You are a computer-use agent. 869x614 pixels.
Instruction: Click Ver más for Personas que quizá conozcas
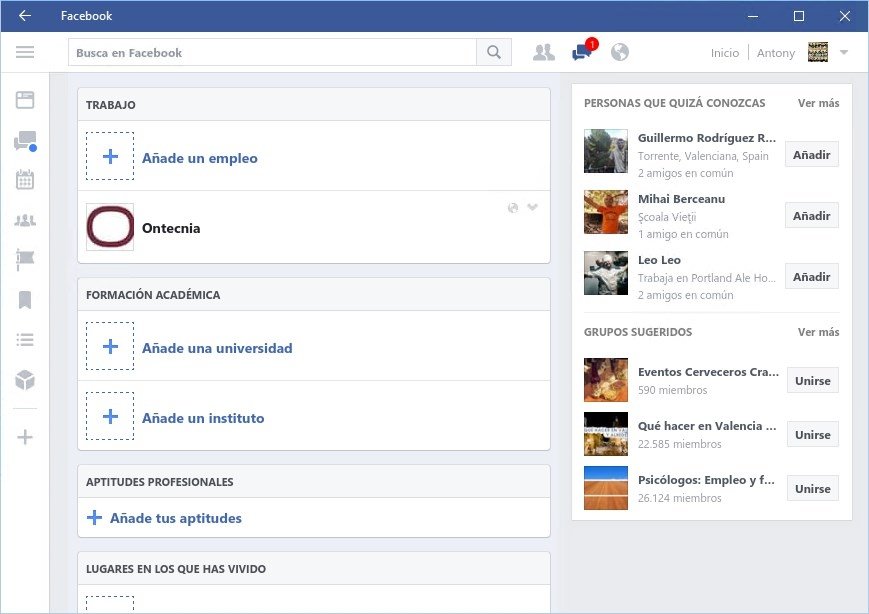pos(819,103)
